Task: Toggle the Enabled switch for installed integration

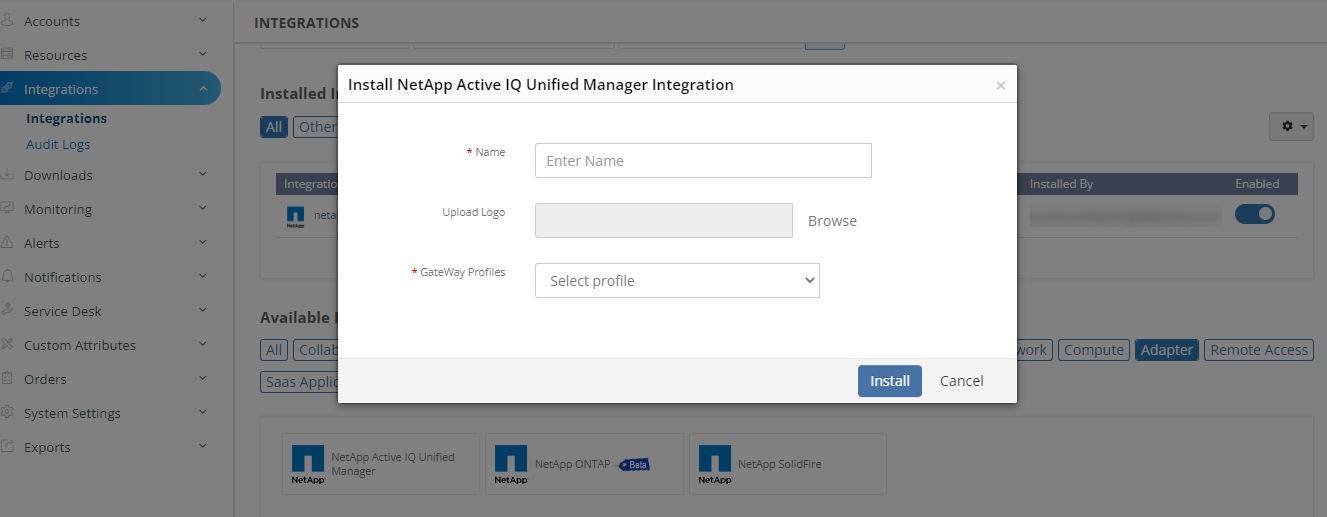Action: click(x=1255, y=214)
